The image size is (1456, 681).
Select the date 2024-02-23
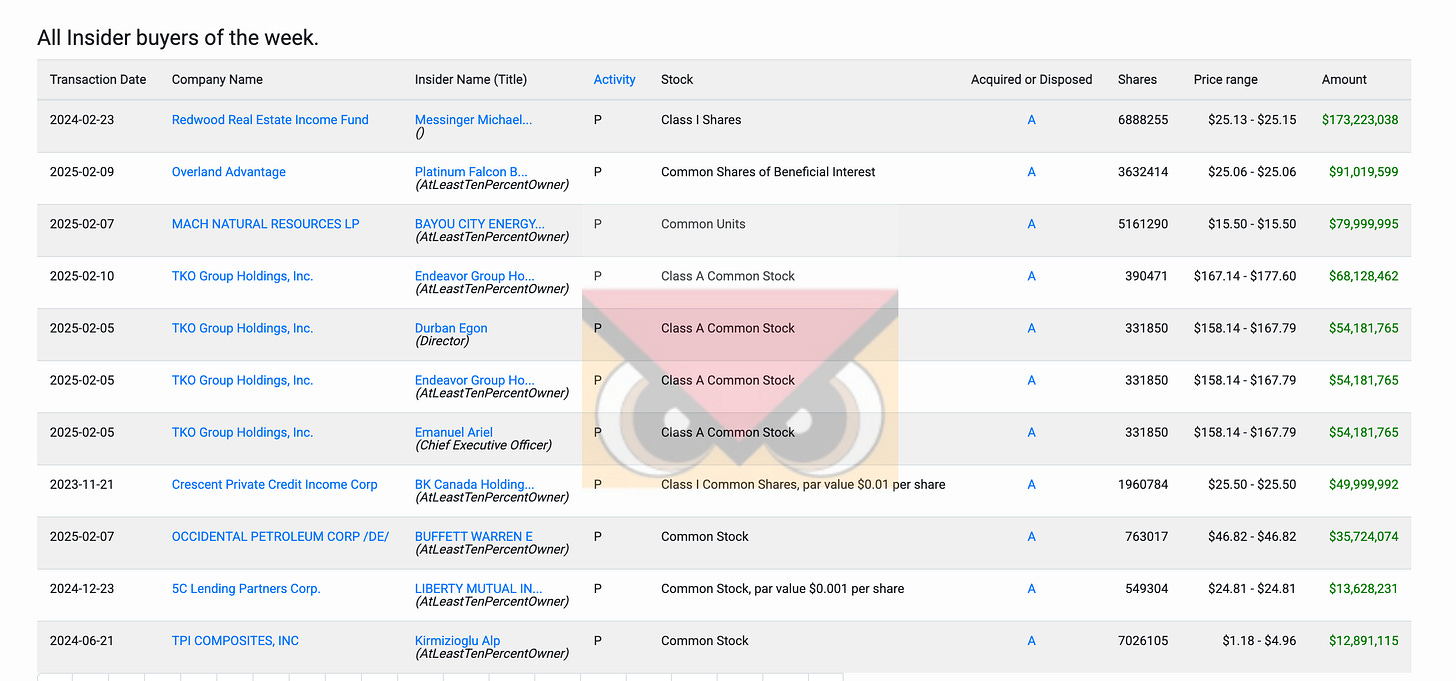coord(82,119)
